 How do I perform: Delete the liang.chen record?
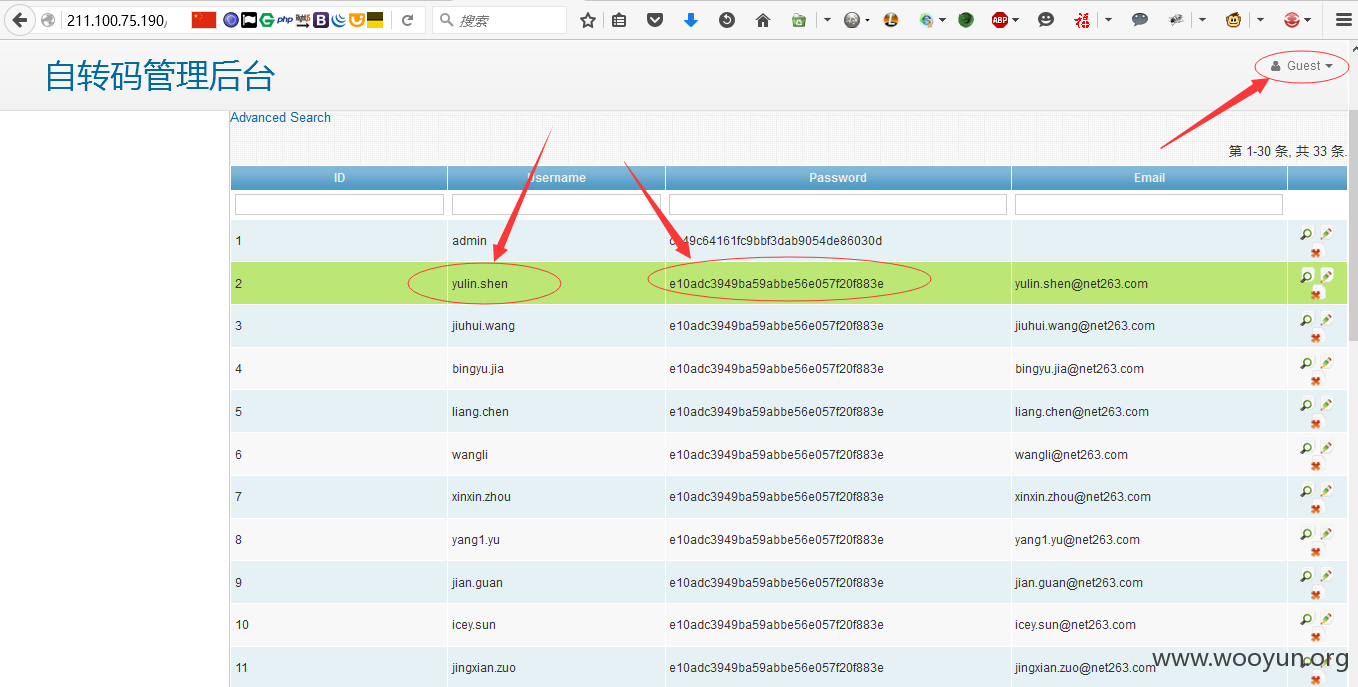(1316, 423)
